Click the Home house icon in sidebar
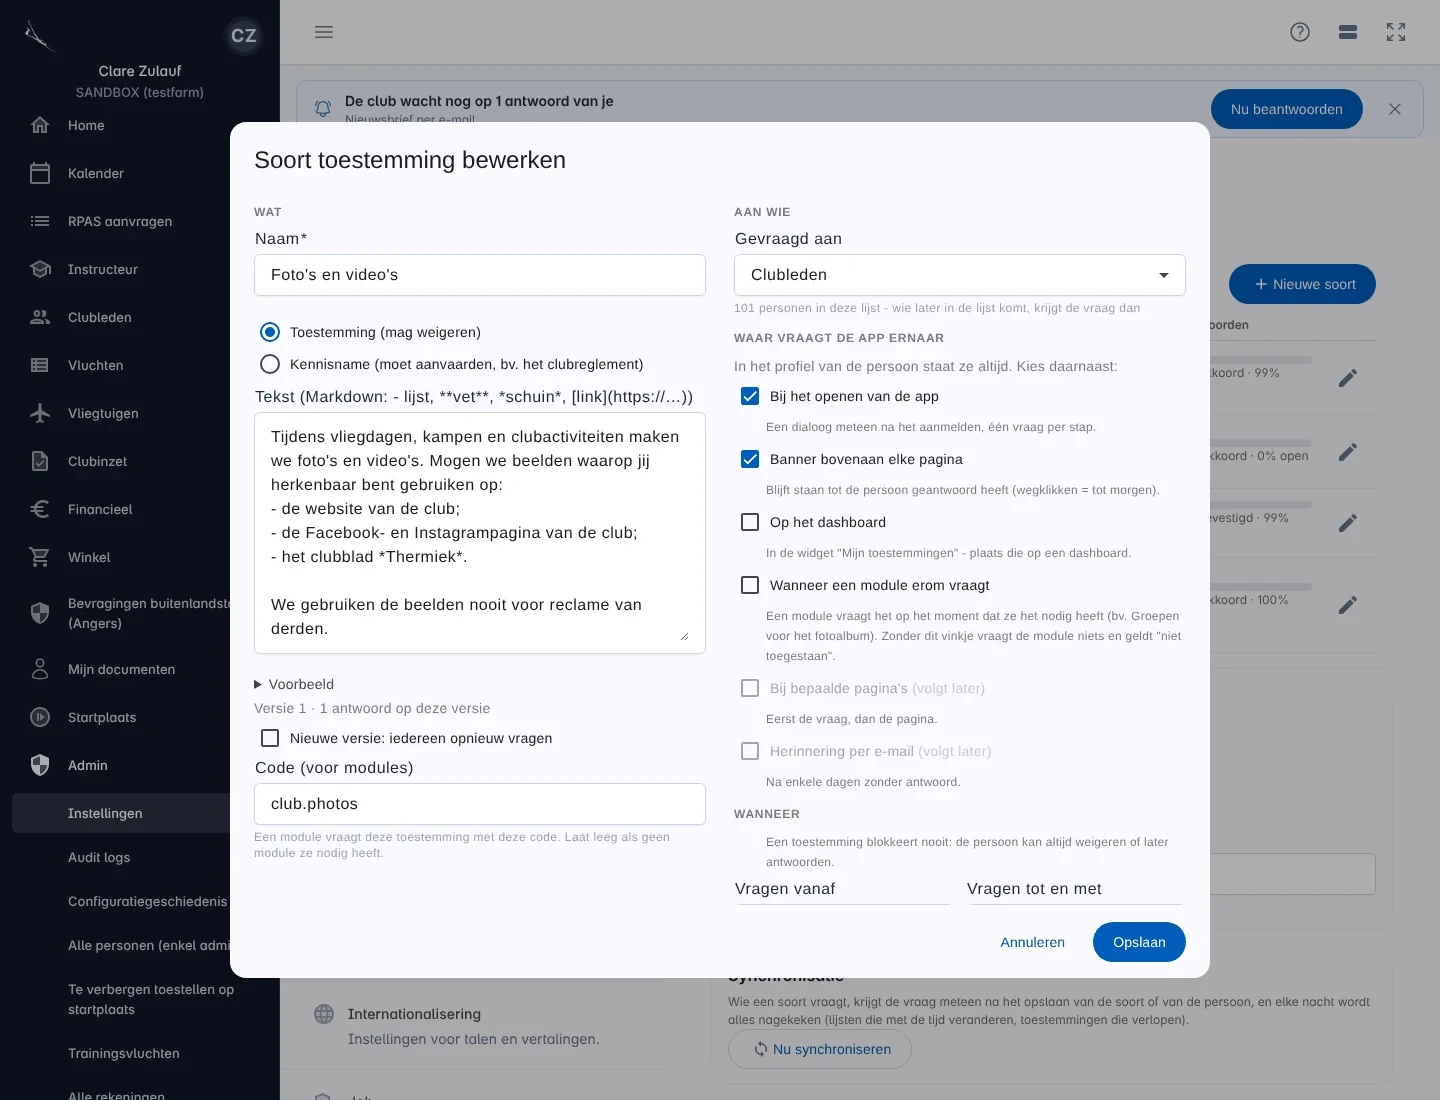Viewport: 1440px width, 1100px height. coord(40,125)
